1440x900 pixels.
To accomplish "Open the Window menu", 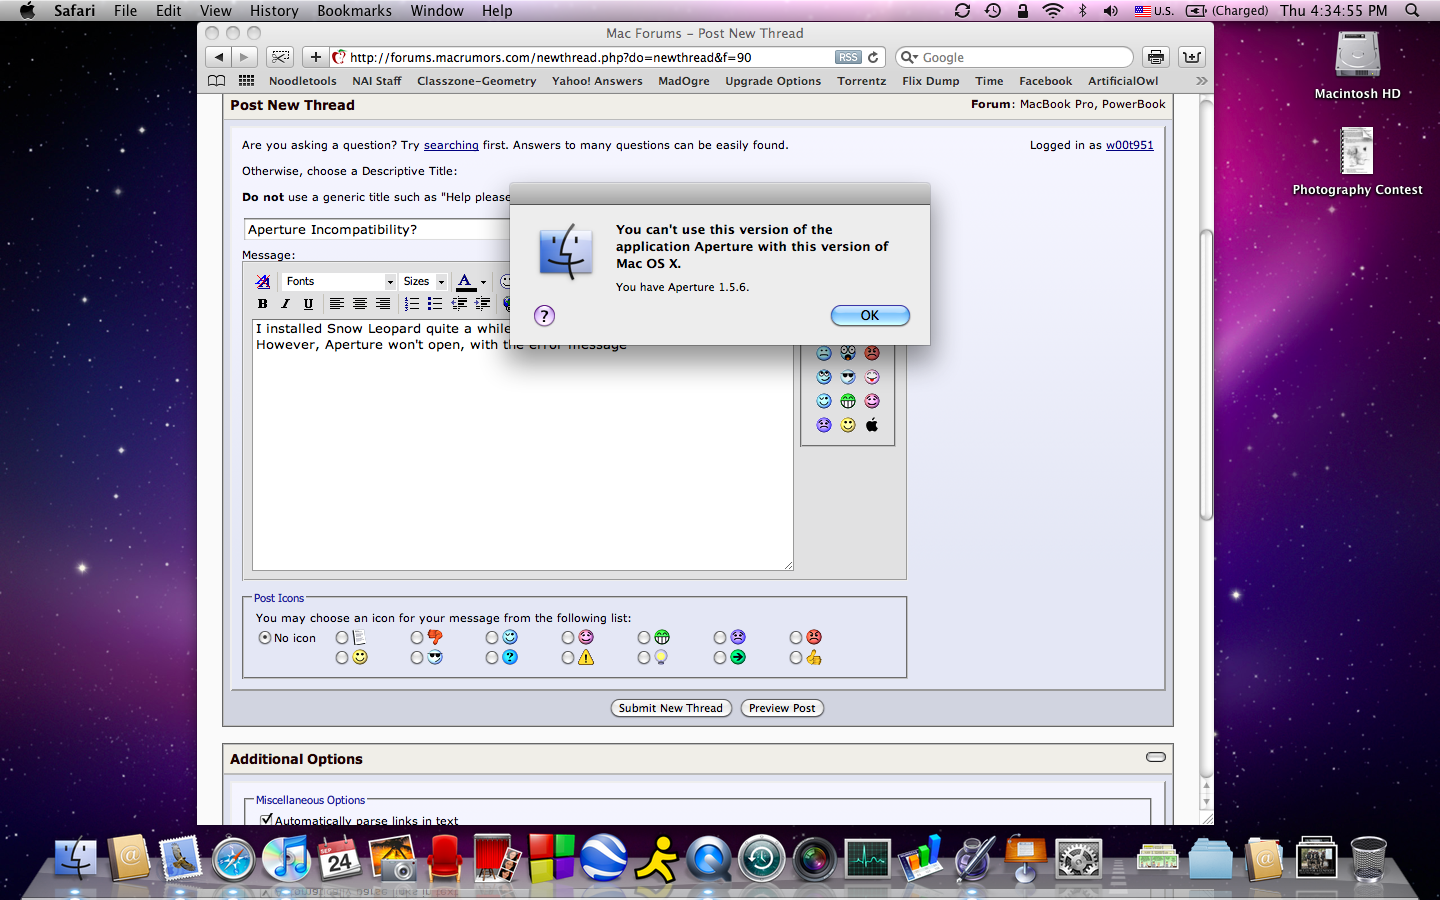I will coord(437,11).
